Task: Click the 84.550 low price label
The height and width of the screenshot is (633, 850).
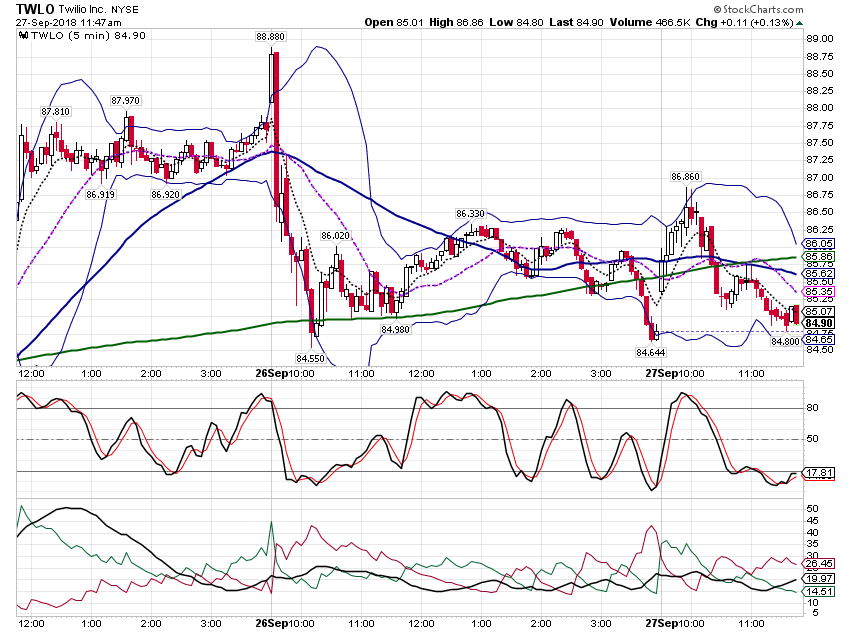Action: 310,358
